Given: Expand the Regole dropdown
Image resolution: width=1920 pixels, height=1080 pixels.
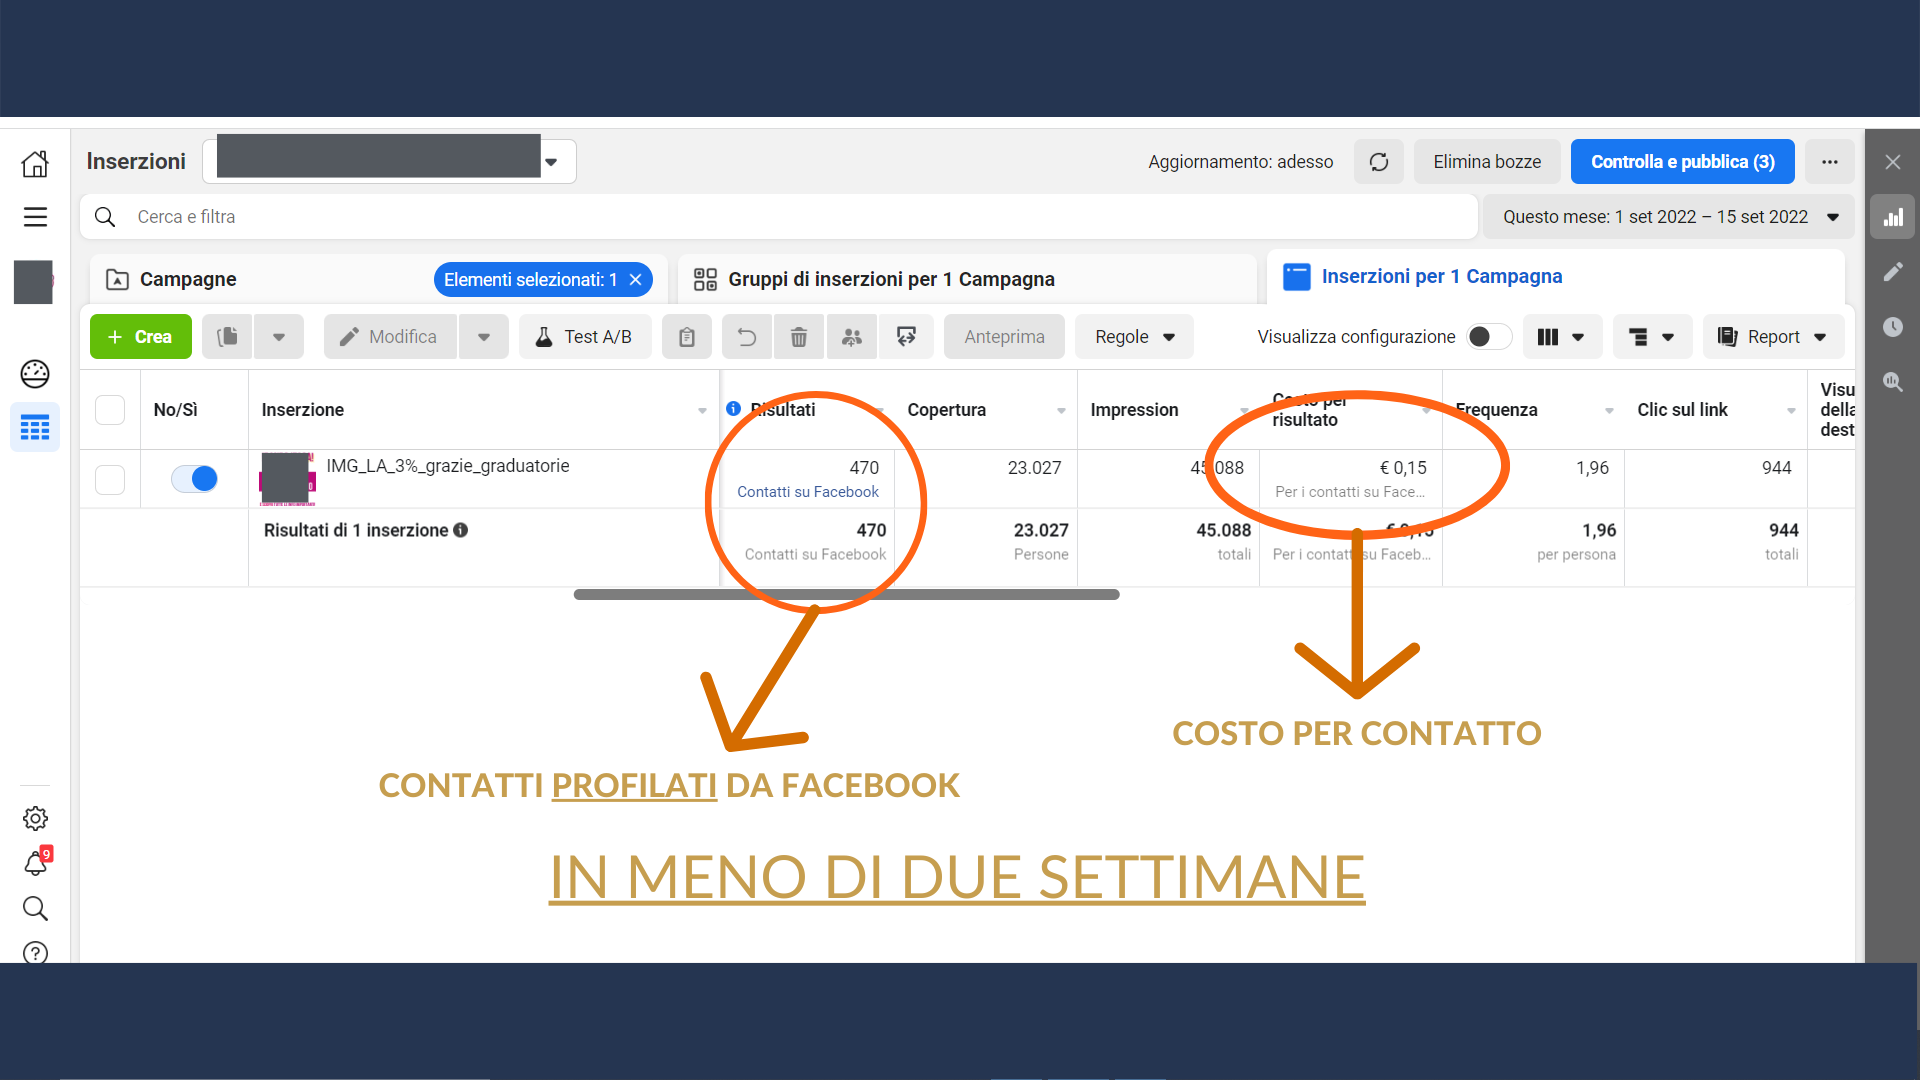Looking at the screenshot, I should click(x=1134, y=337).
